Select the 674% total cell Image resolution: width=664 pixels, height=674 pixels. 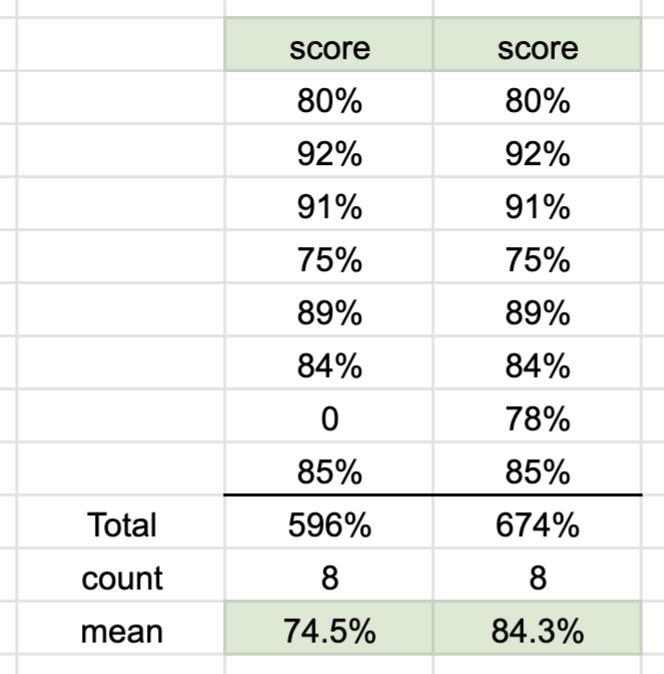tap(537, 522)
